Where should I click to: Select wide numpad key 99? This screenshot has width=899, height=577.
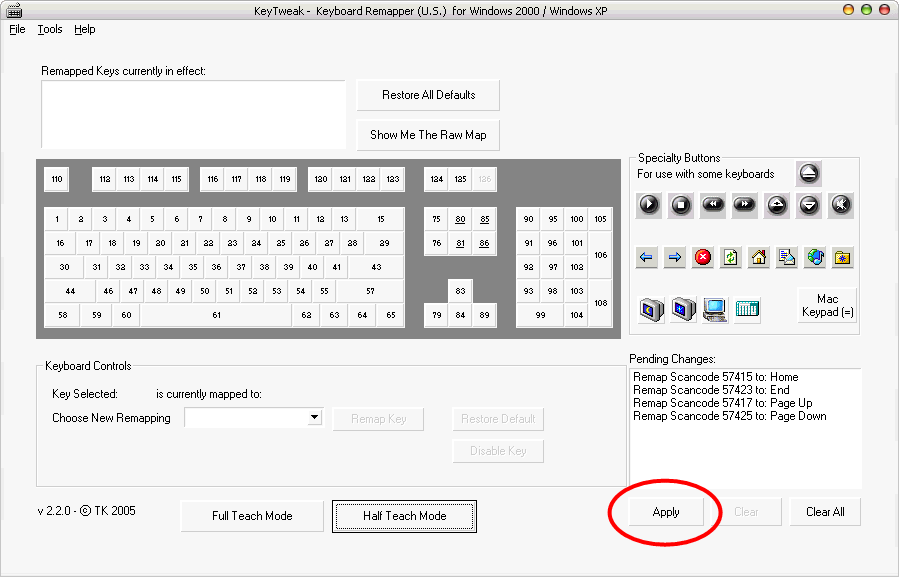540,315
